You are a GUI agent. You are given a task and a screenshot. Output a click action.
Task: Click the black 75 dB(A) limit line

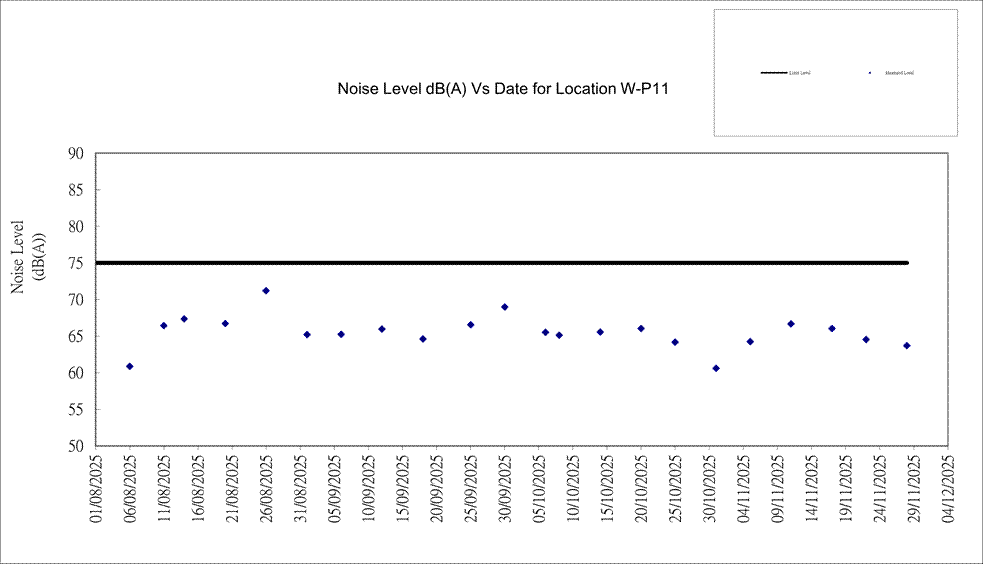[x=500, y=263]
